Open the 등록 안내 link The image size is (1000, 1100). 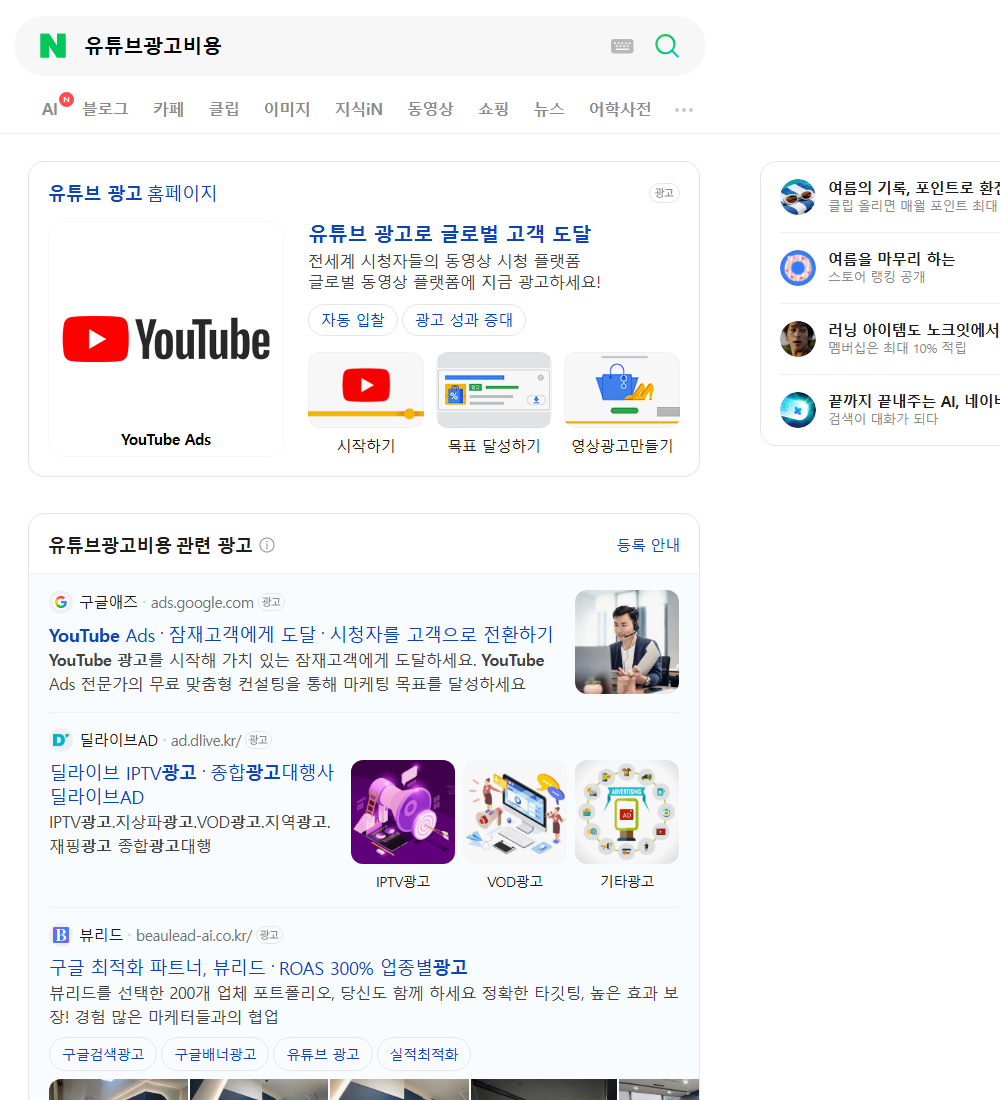click(x=648, y=545)
